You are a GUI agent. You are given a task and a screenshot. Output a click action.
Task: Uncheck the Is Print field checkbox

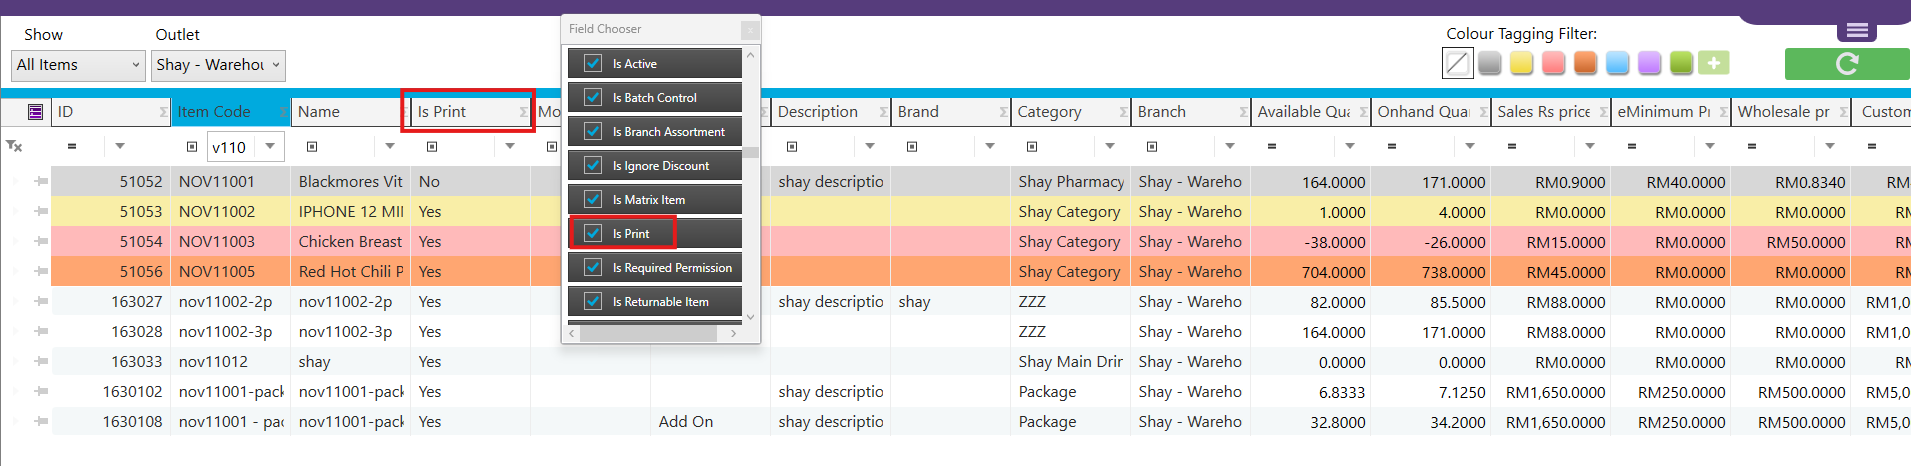pyautogui.click(x=593, y=234)
